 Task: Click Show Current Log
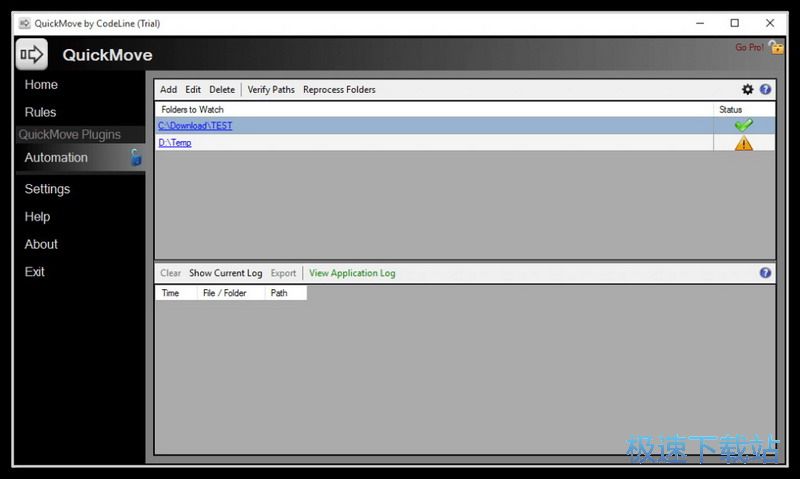(225, 273)
